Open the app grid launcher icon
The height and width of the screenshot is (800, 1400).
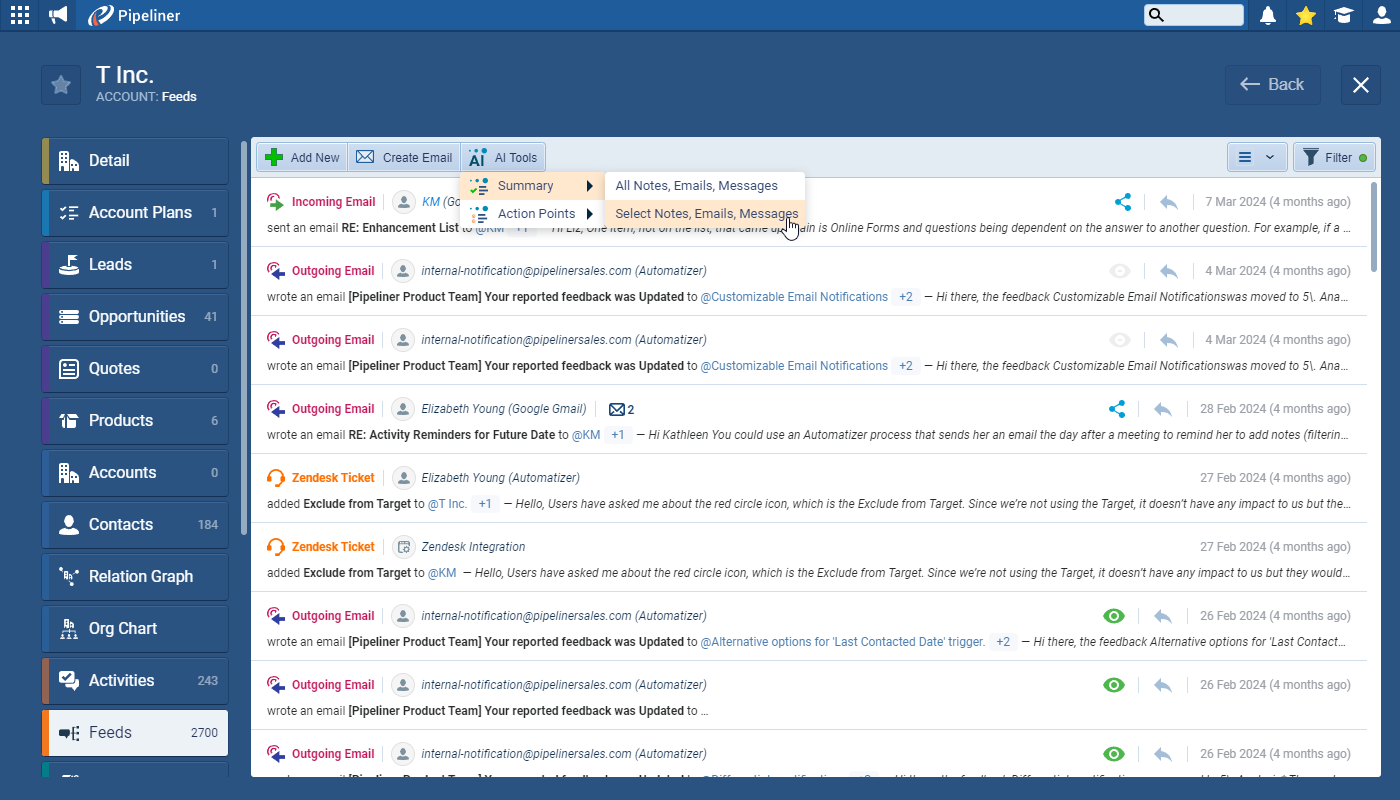point(19,15)
